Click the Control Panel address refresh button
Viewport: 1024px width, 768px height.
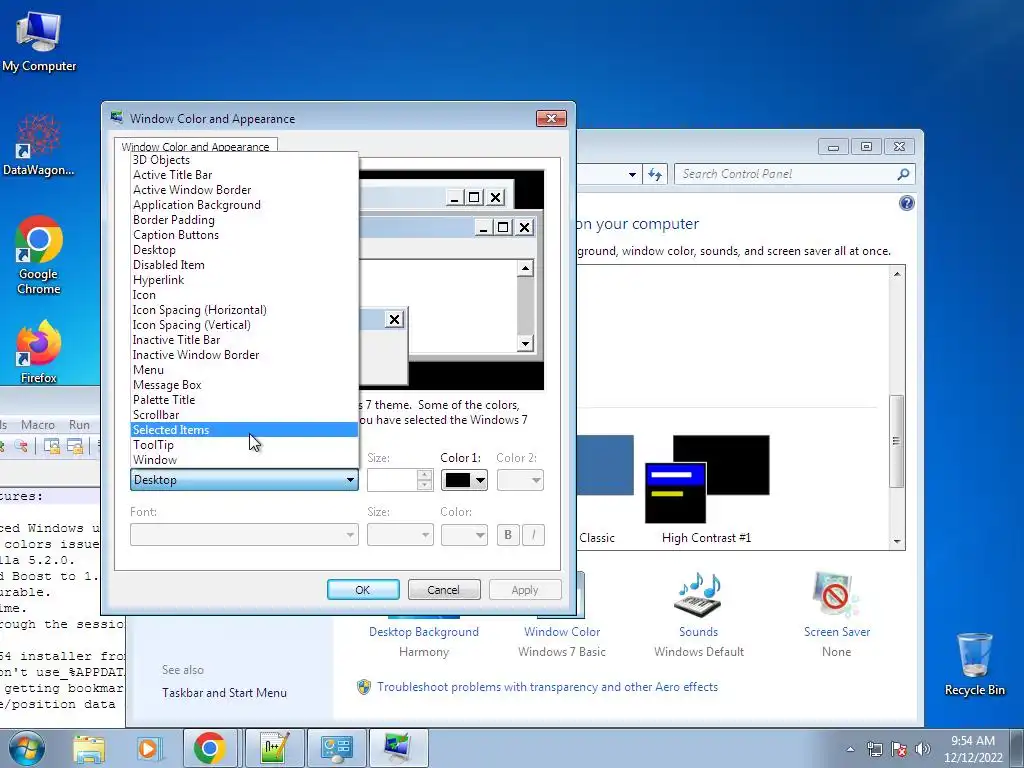click(x=654, y=174)
